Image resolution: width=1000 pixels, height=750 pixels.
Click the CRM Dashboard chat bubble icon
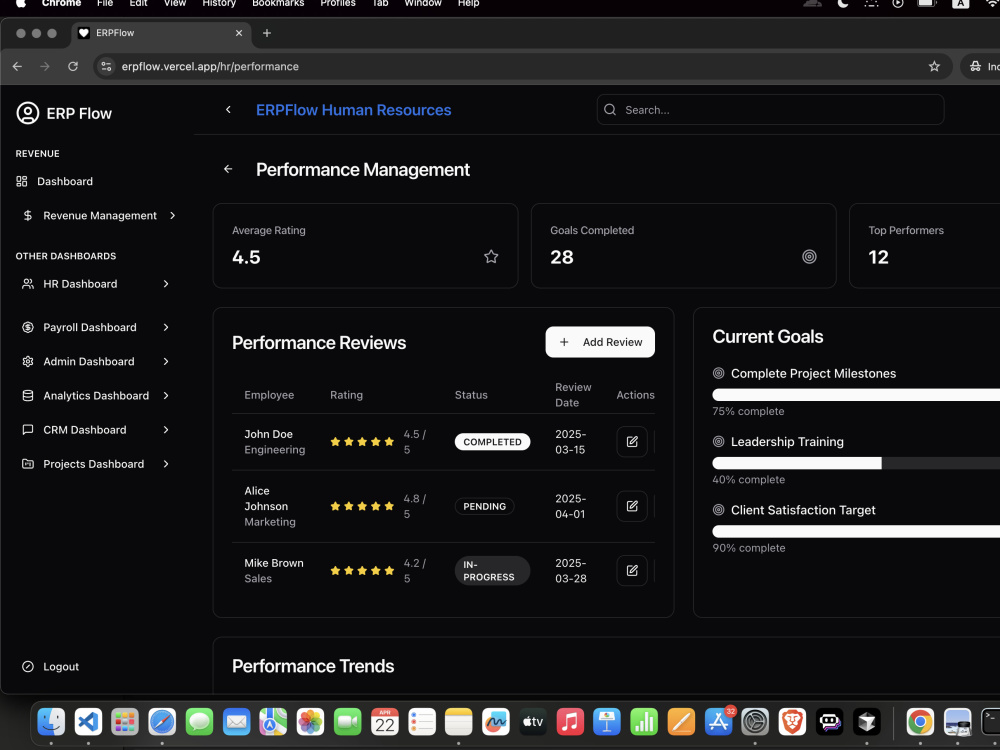click(x=27, y=430)
